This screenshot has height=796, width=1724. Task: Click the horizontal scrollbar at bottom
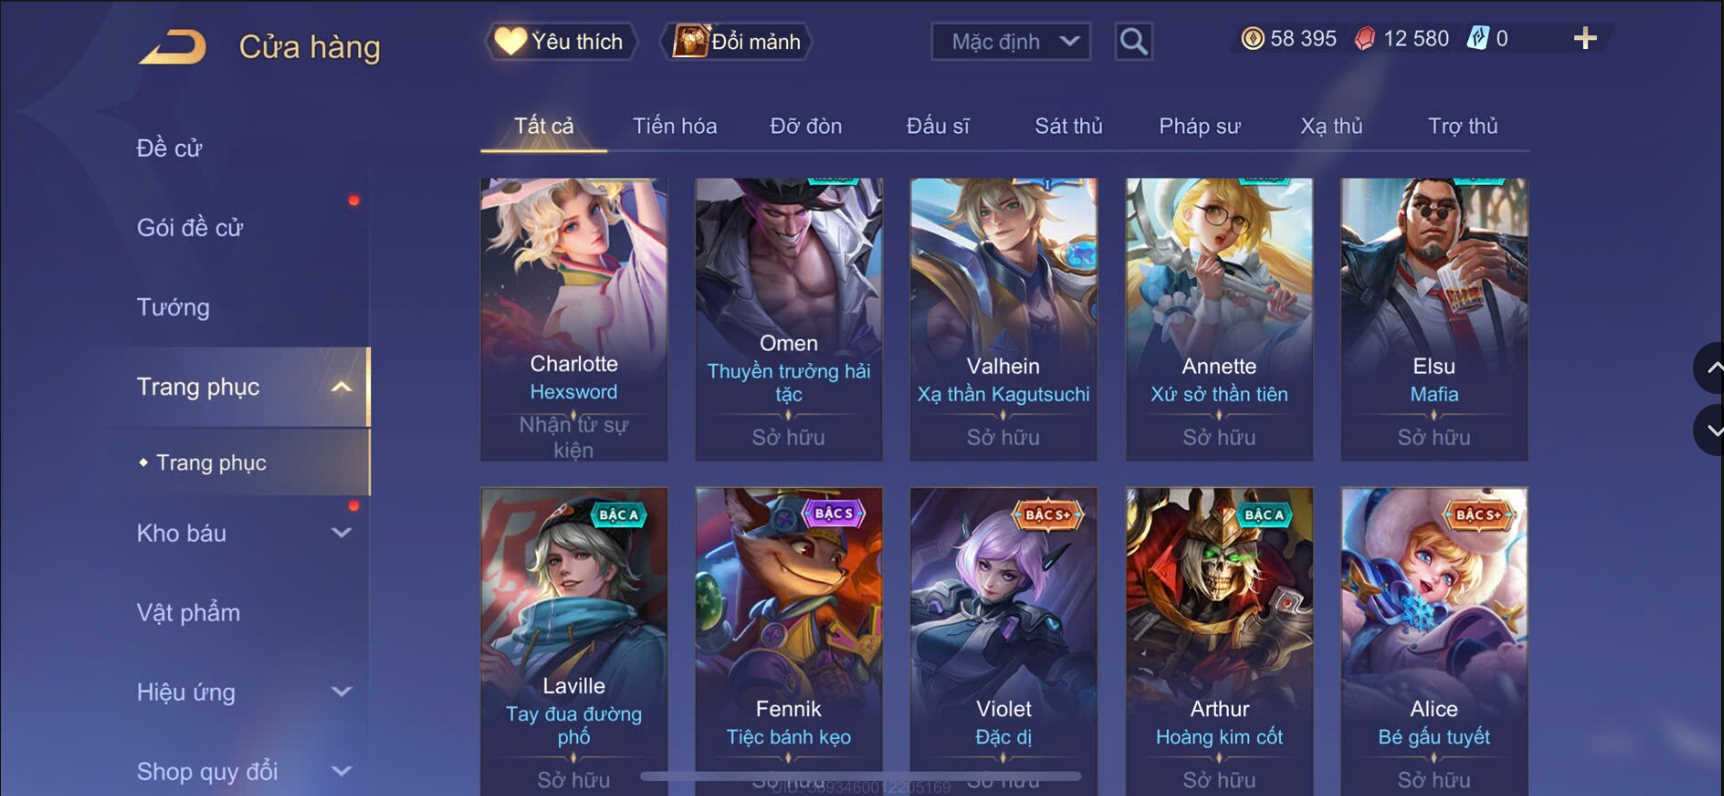click(860, 776)
